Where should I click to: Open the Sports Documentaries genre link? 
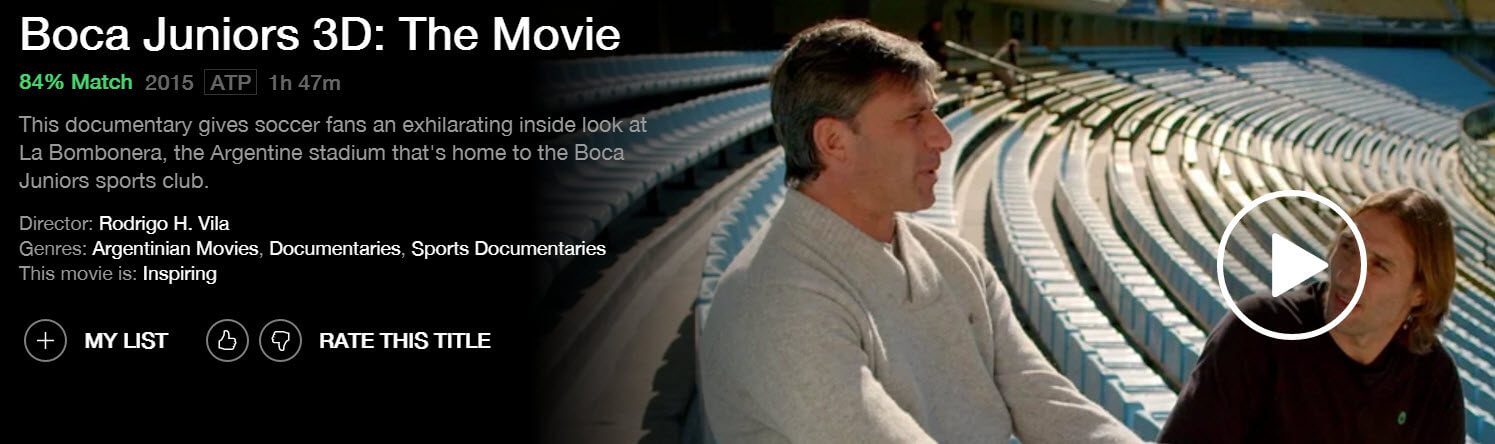coord(509,248)
